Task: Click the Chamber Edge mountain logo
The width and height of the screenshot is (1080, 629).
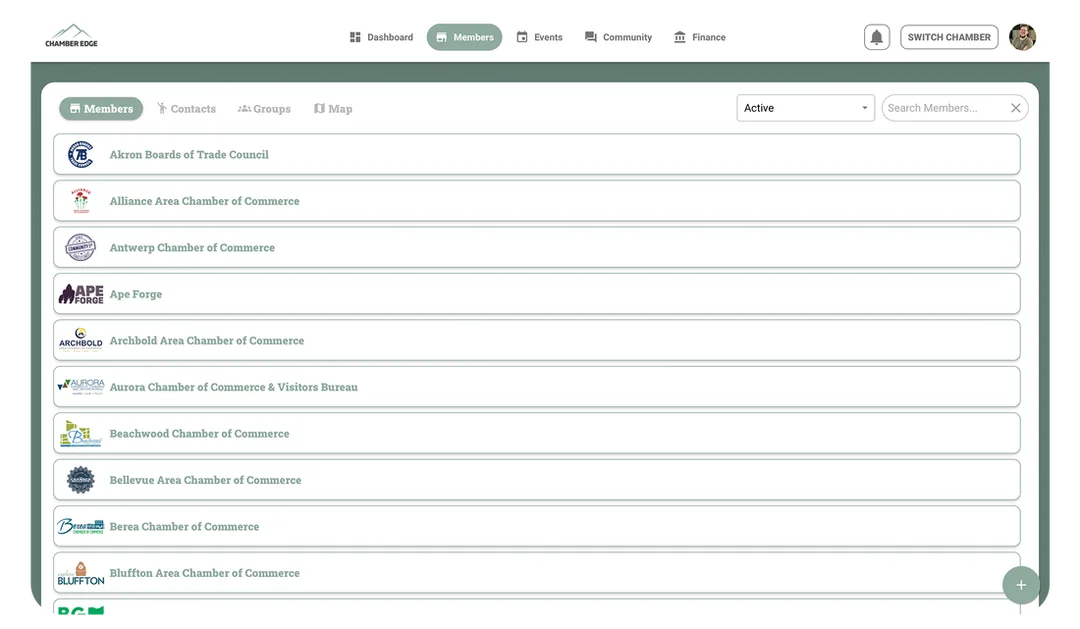Action: [72, 36]
